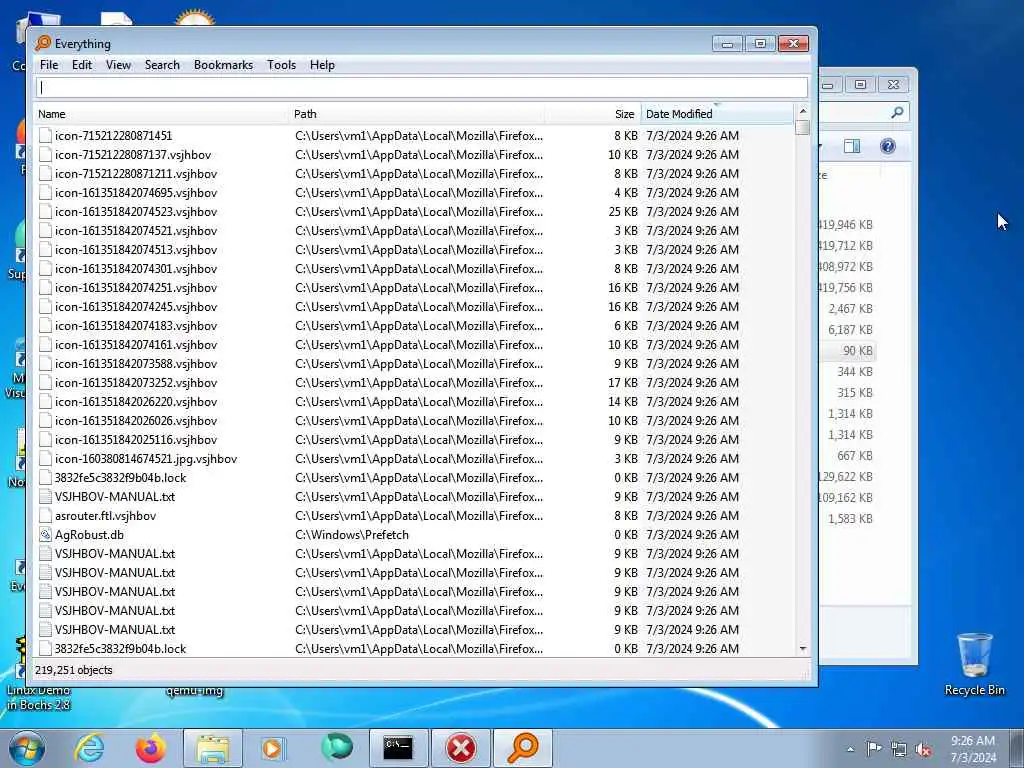Click the 90 KB row in Explorer window
1024x768 pixels.
pos(848,351)
